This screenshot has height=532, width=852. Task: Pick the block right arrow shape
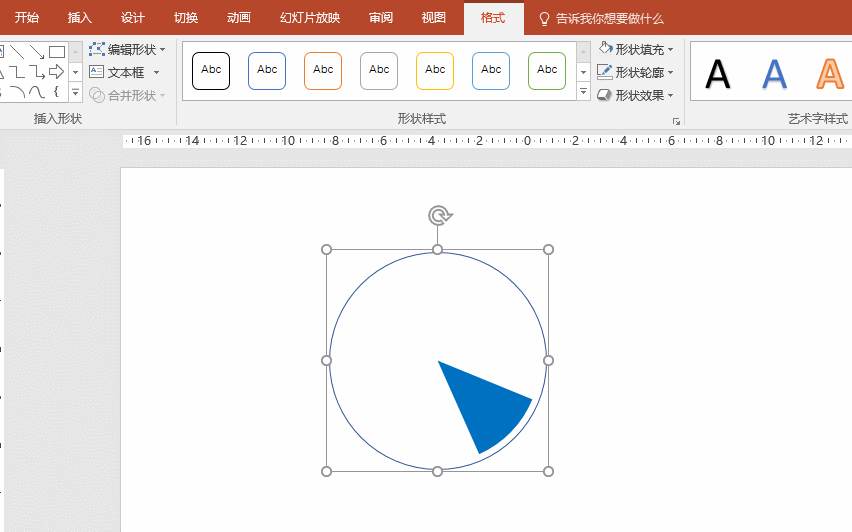coord(57,72)
